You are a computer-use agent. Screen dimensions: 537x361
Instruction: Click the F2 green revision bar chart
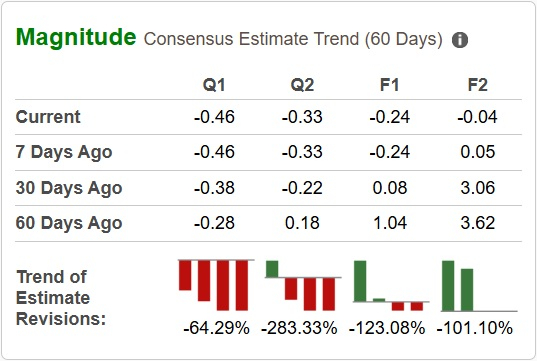(x=479, y=286)
